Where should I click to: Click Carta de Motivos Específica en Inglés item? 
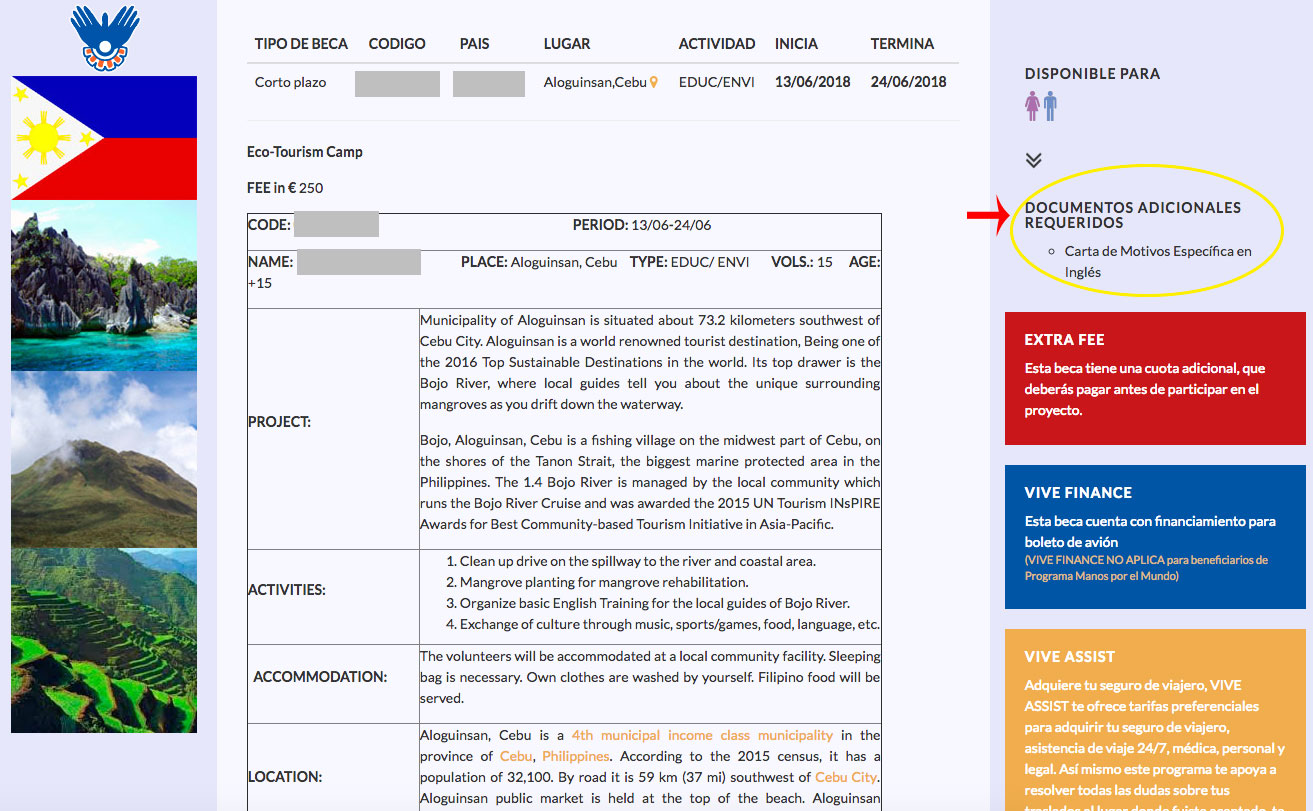(1158, 262)
